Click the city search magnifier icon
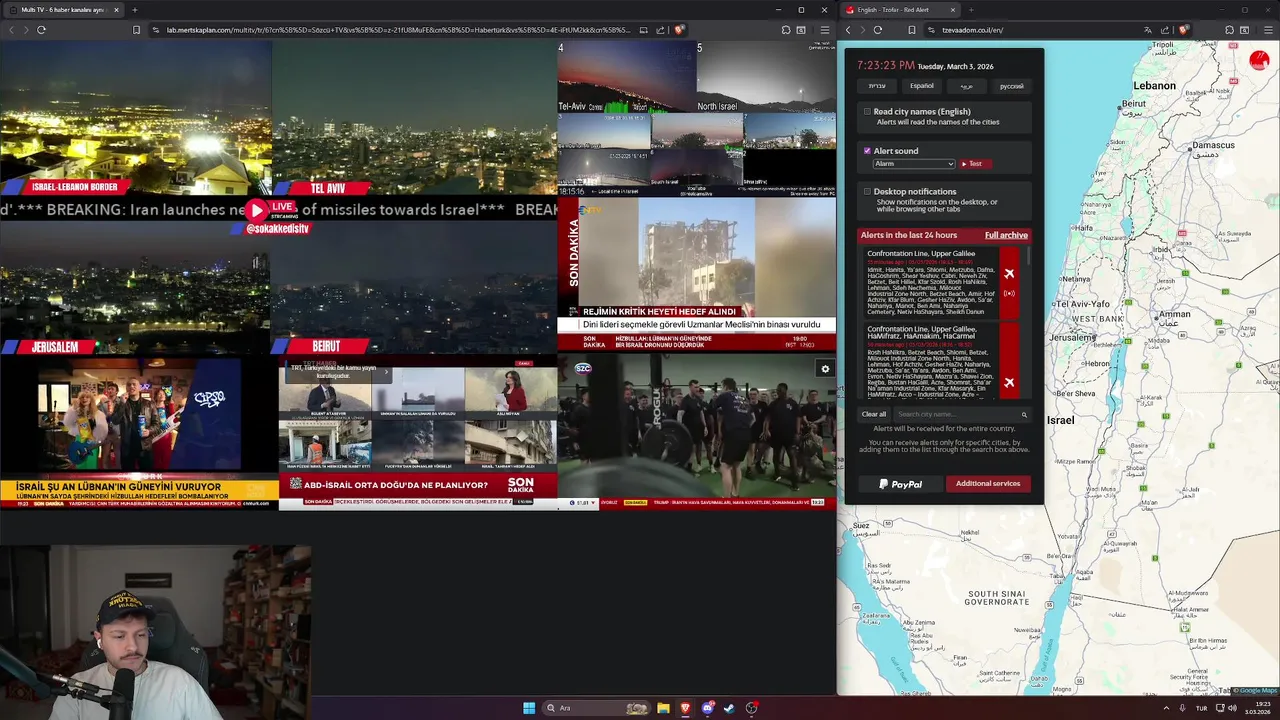The width and height of the screenshot is (1280, 720). 1024,414
